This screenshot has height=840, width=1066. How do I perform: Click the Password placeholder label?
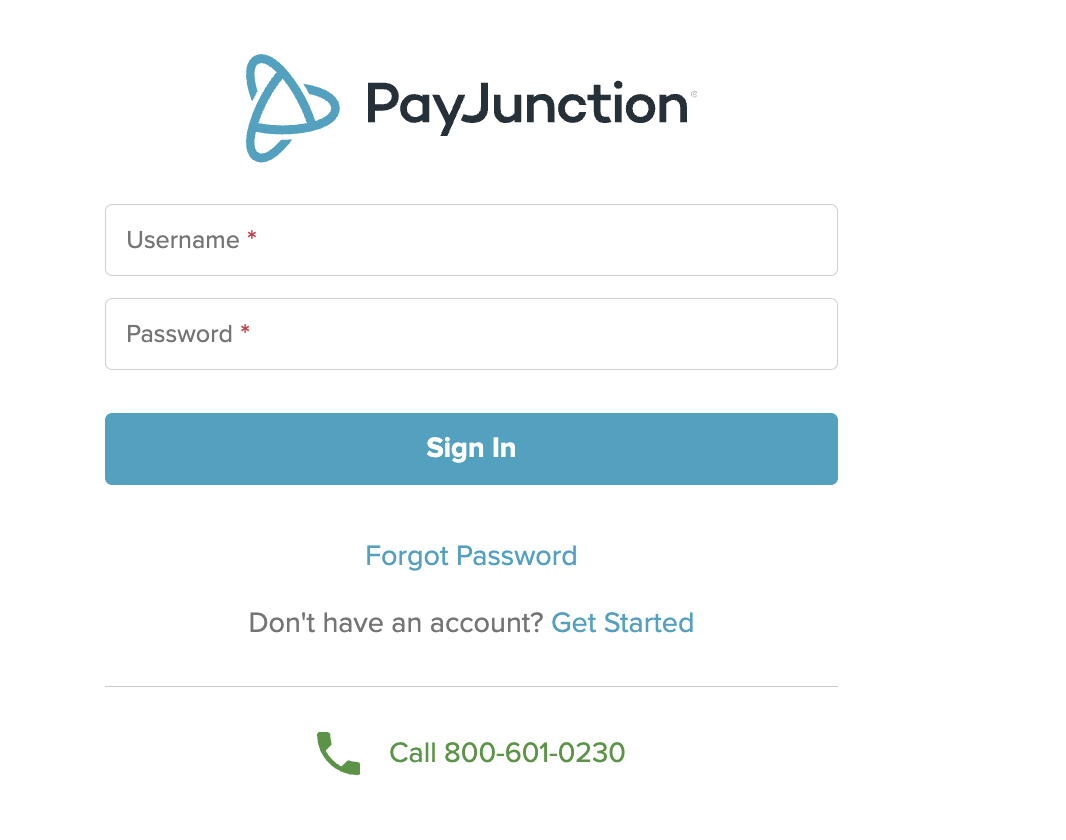[x=179, y=334]
